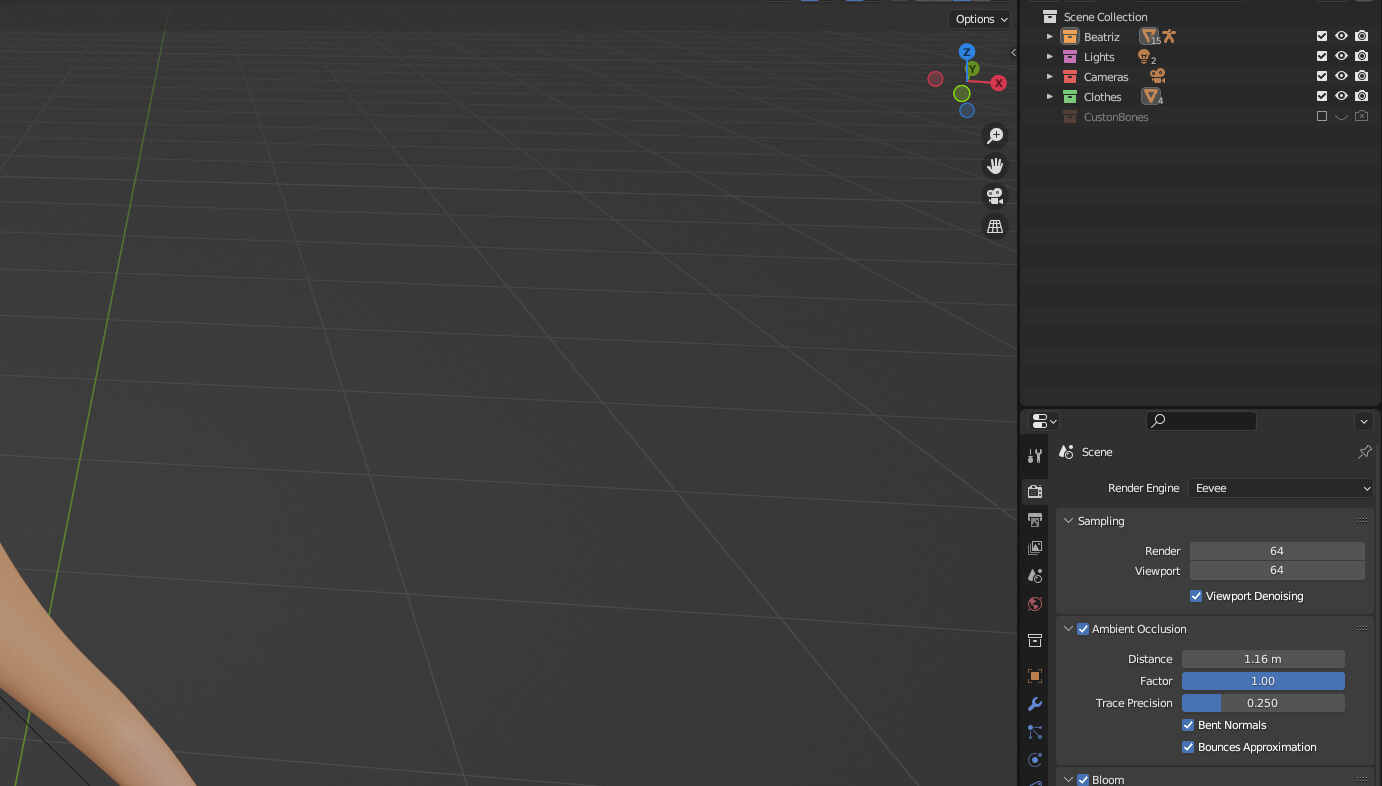Toggle camera view with camera icon
1382x786 pixels.
[995, 196]
